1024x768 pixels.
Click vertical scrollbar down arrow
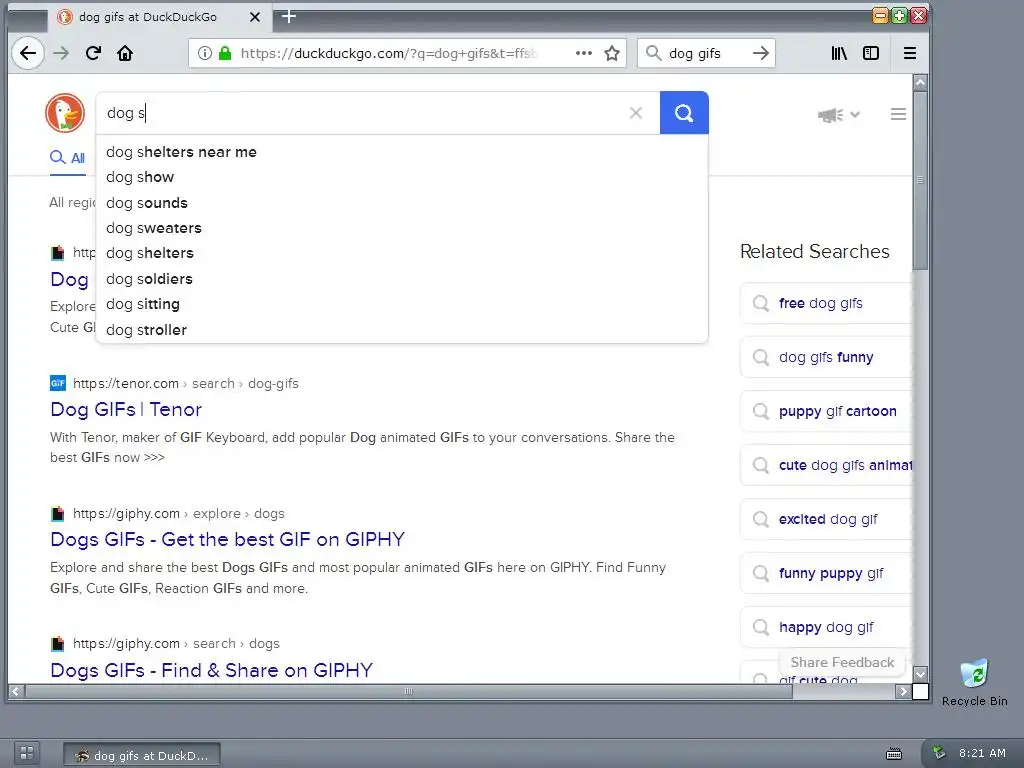920,673
